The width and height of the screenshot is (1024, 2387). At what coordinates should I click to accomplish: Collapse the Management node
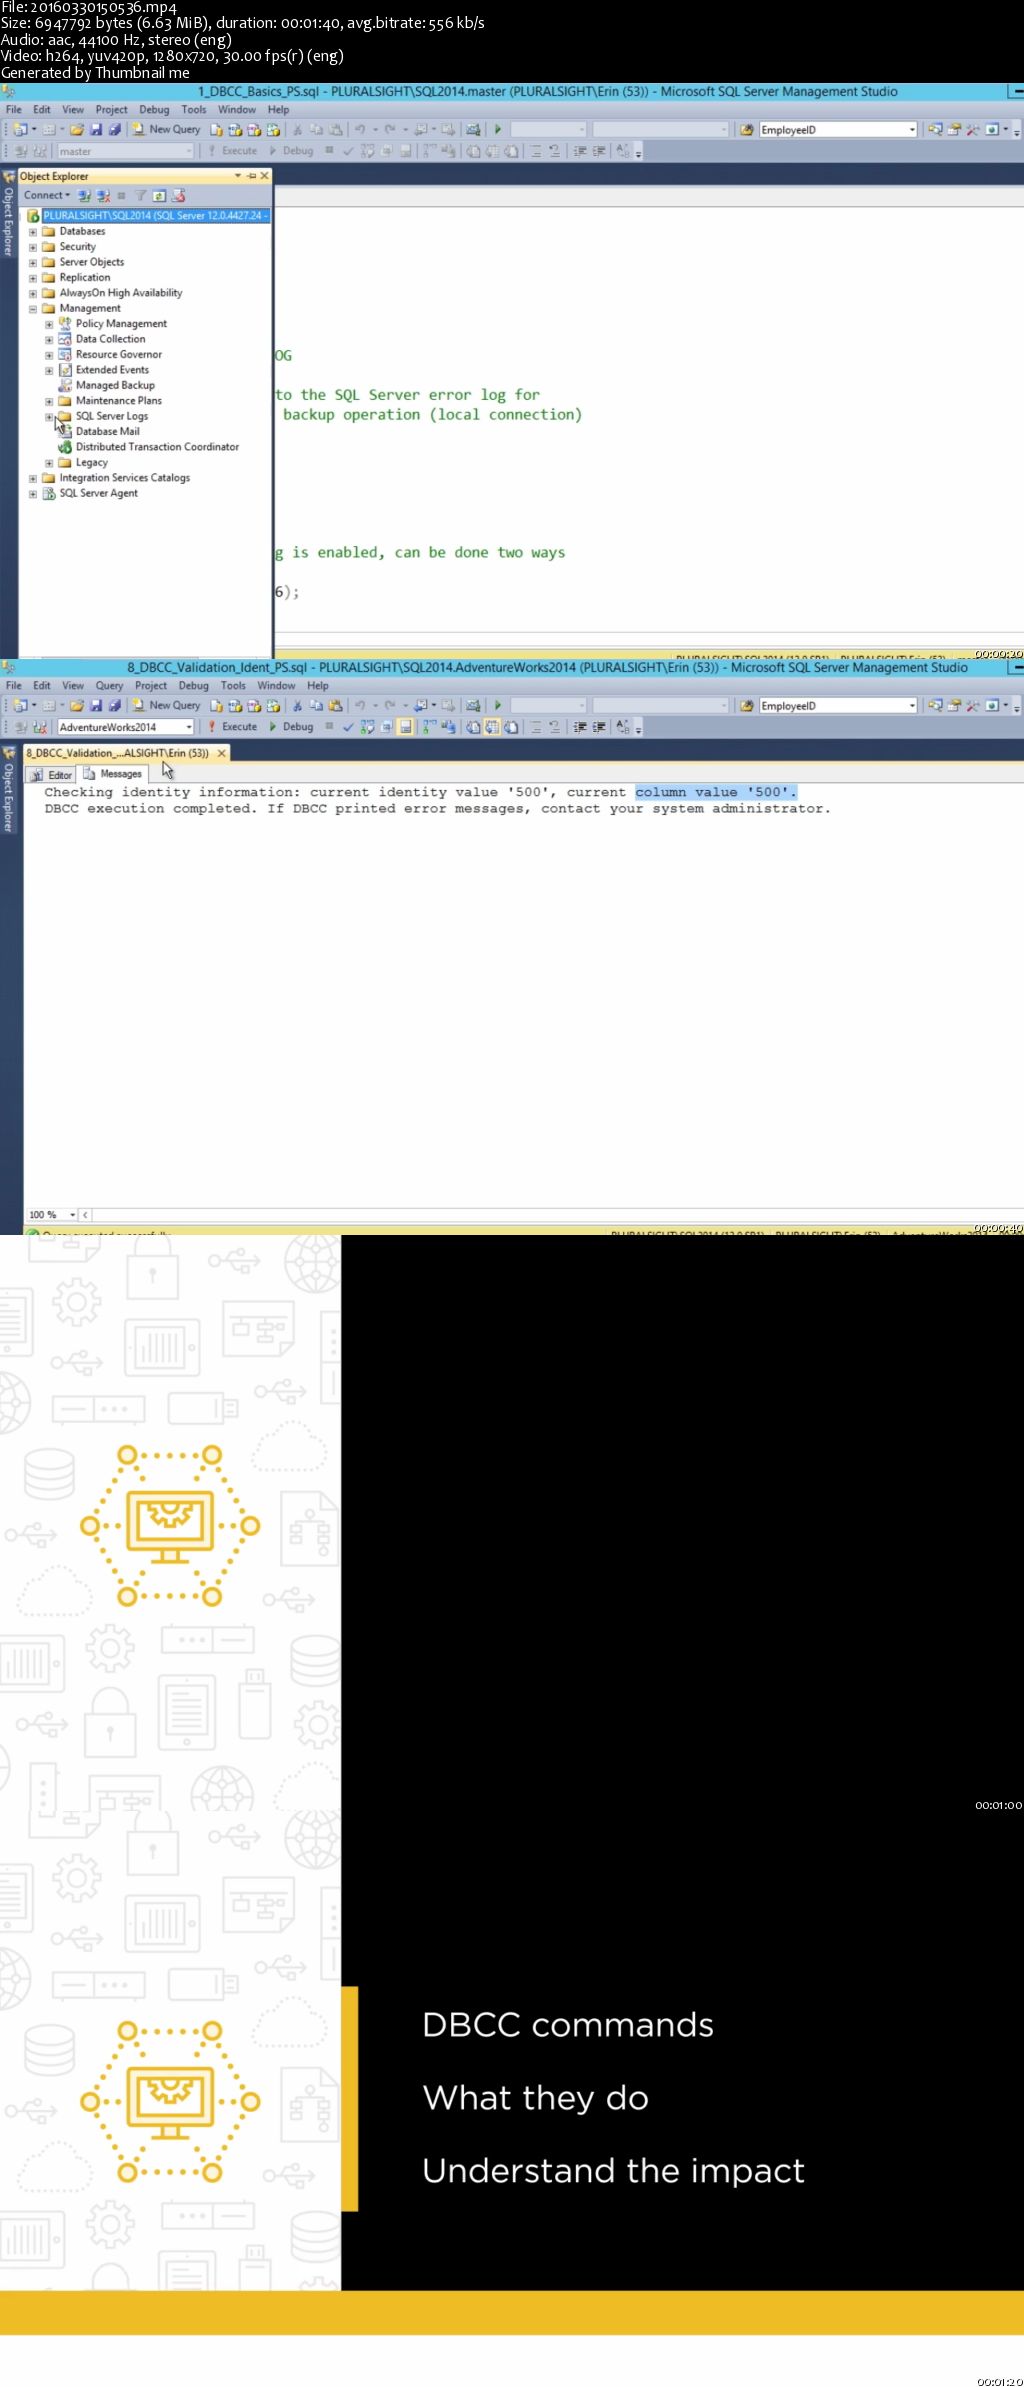pos(33,309)
